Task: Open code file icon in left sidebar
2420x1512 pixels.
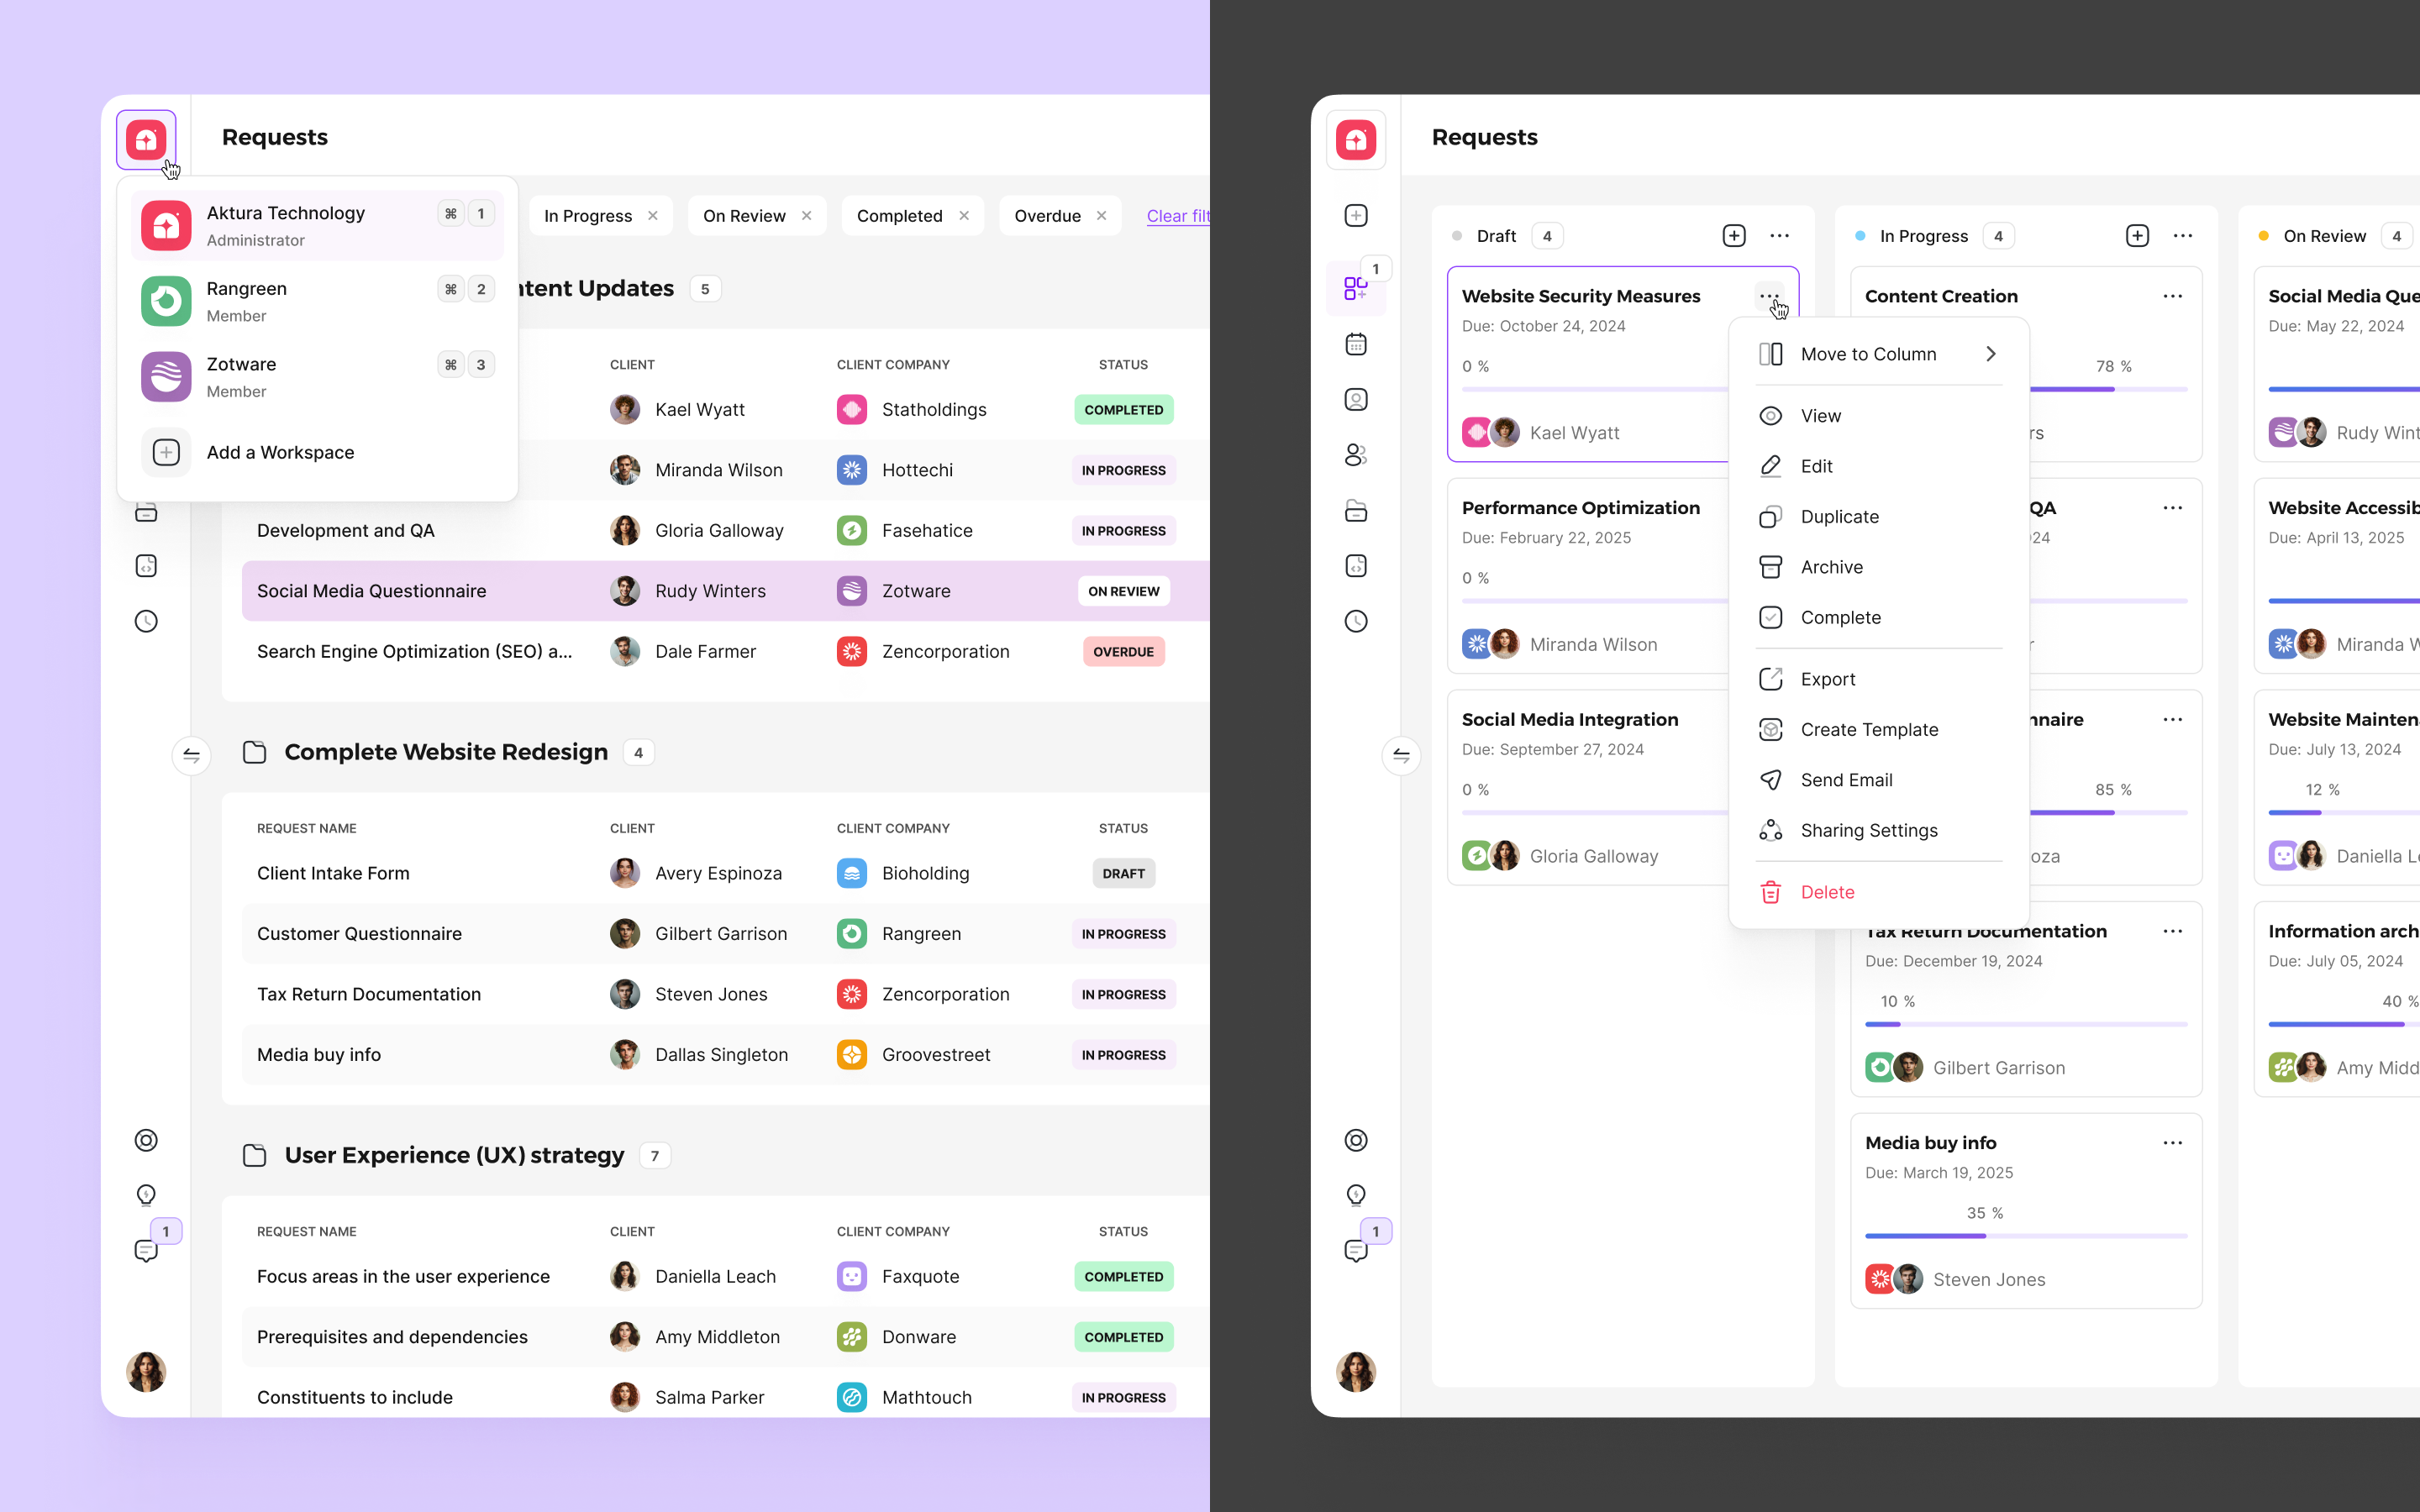Action: tap(146, 566)
